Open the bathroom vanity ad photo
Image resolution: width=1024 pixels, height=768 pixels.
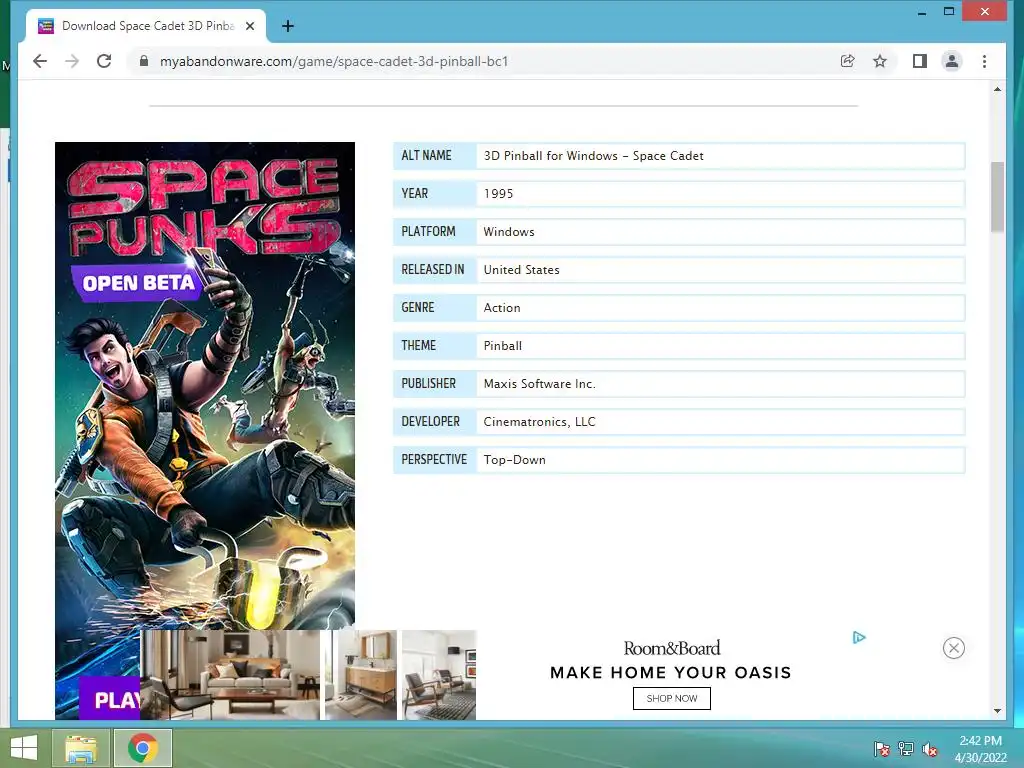(361, 675)
